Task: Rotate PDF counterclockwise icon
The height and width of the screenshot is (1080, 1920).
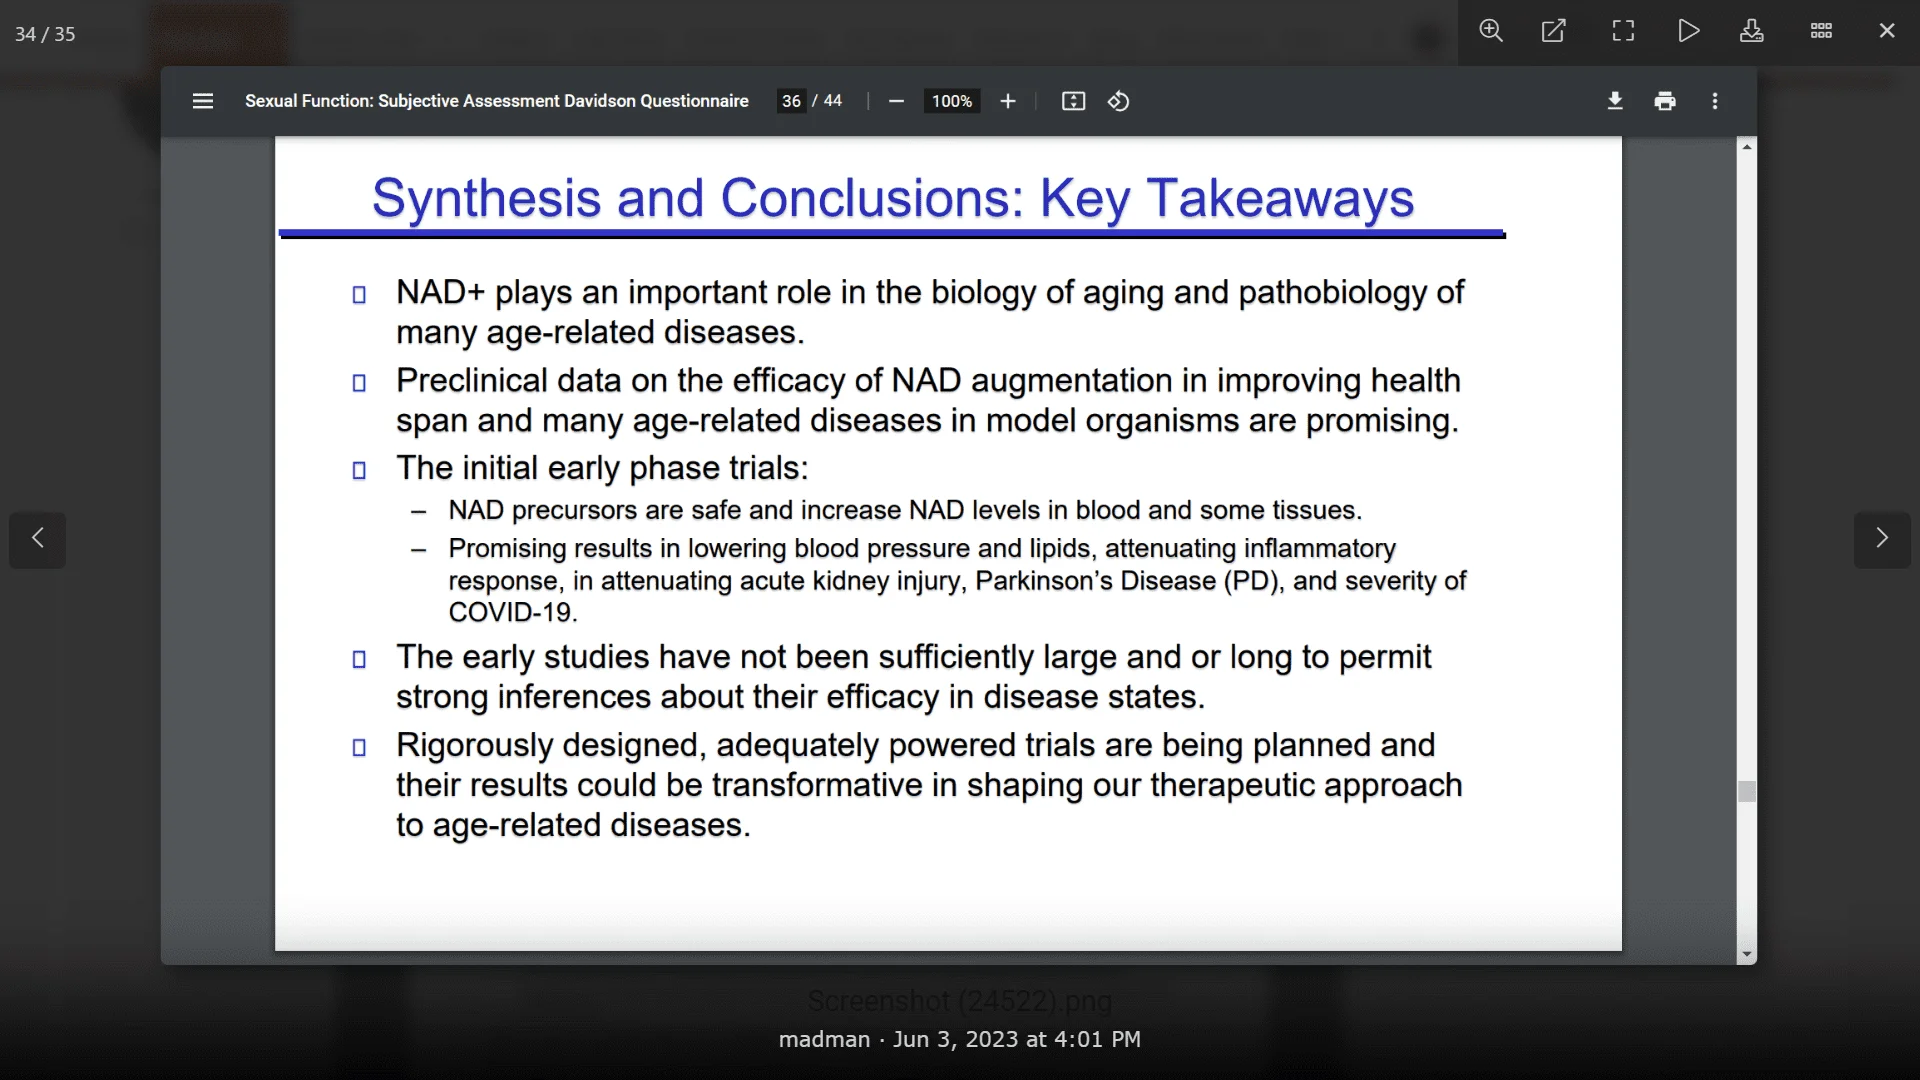Action: click(1119, 101)
